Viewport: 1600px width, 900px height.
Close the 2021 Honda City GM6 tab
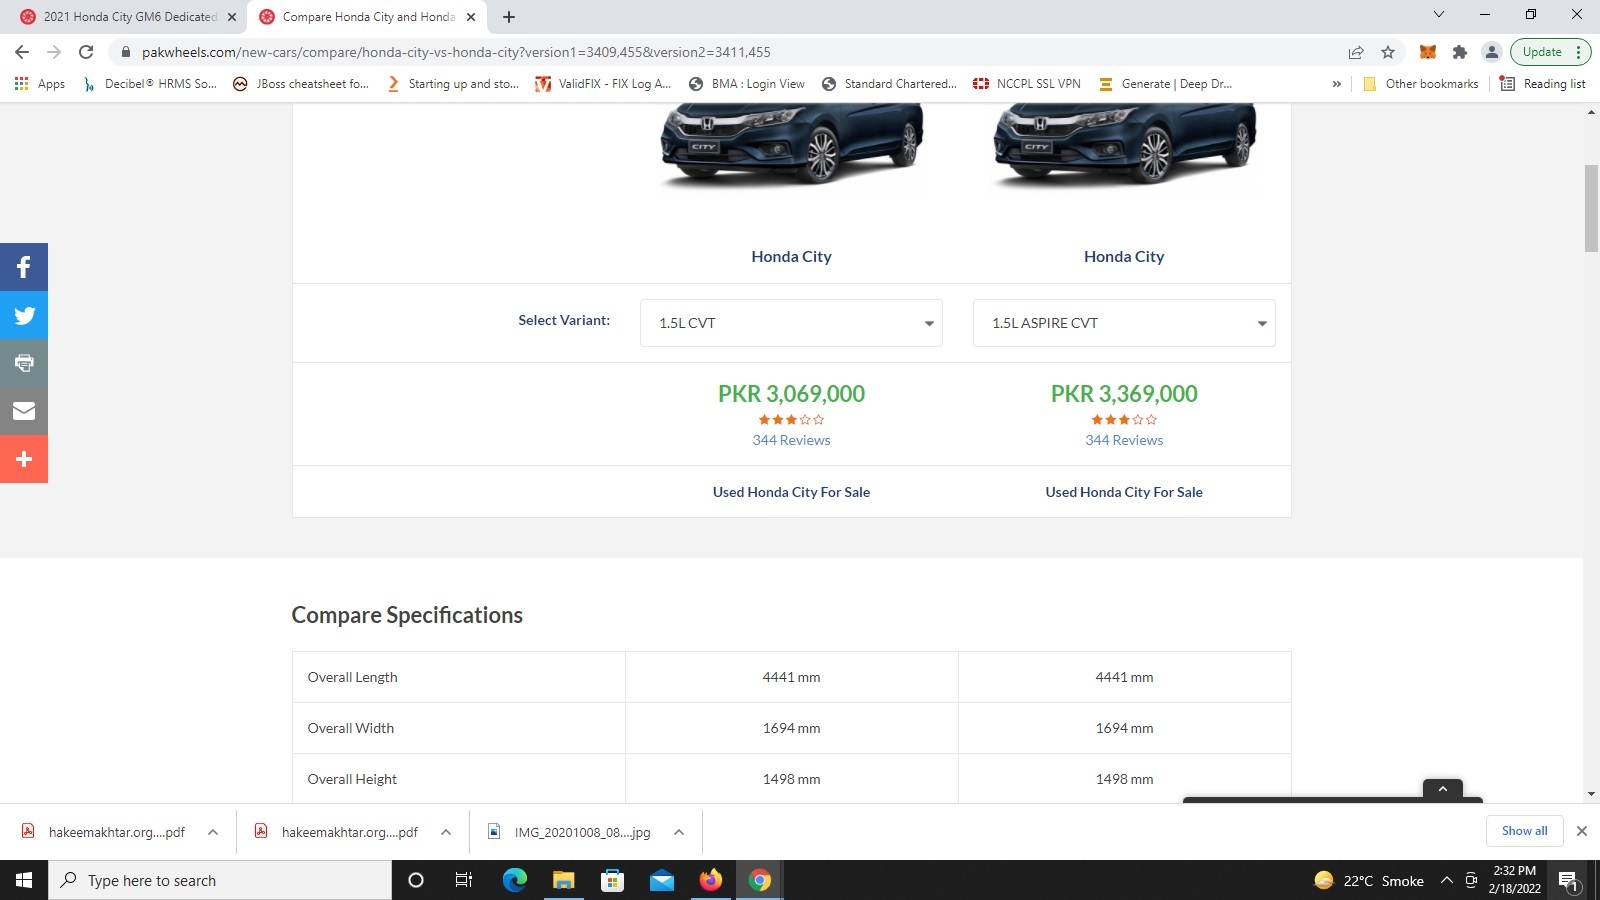coord(232,17)
